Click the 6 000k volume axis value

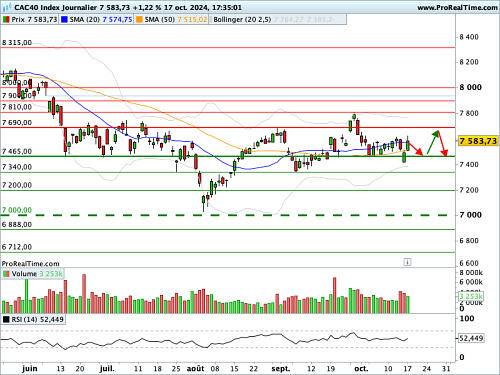[471, 282]
